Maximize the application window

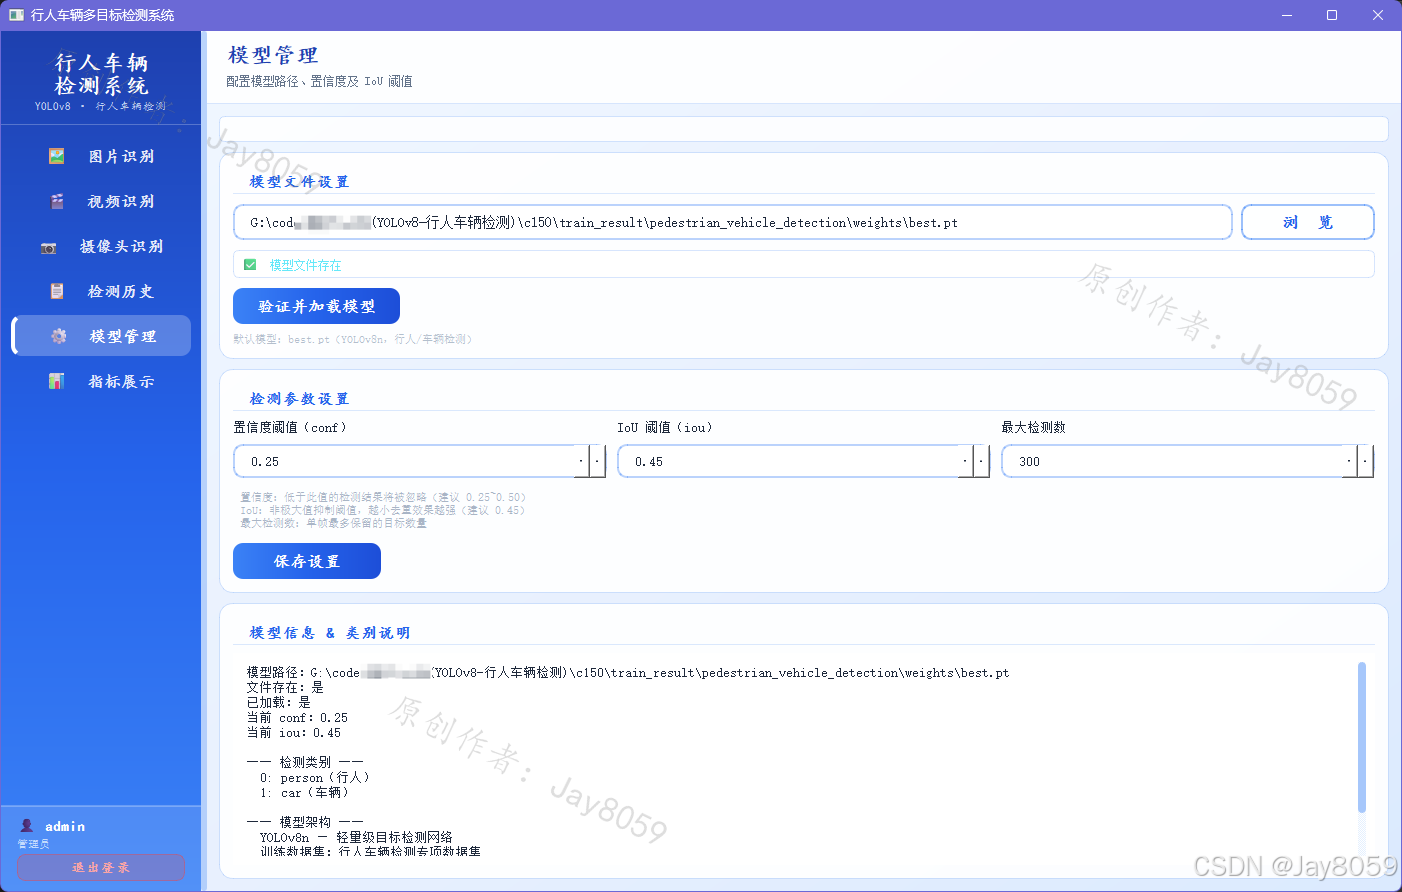1332,15
